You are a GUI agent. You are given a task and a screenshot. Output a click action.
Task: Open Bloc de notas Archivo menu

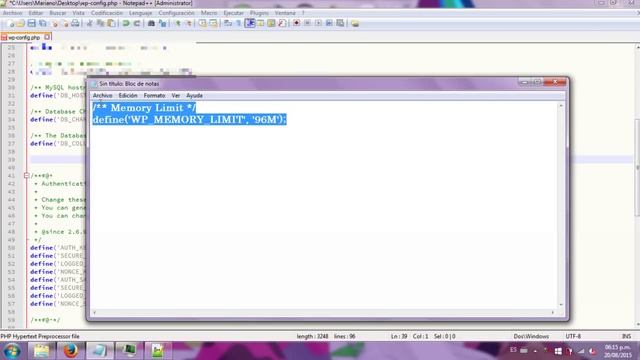(102, 96)
